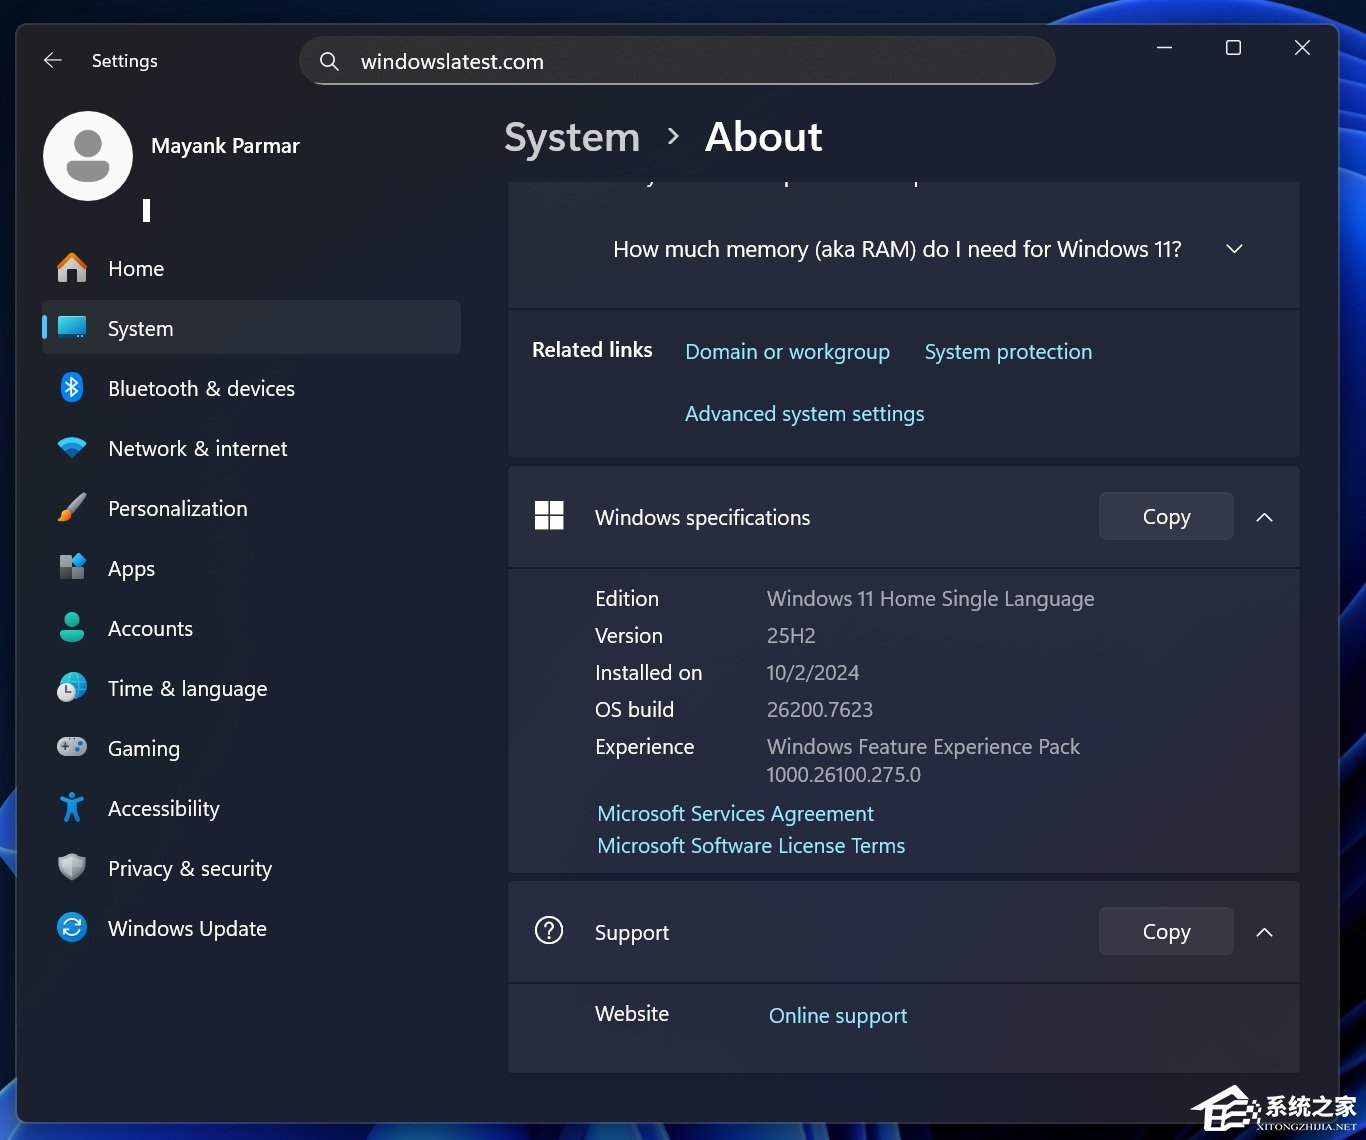1366x1140 pixels.
Task: Click the Personalization paintbrush icon
Action: (x=72, y=508)
